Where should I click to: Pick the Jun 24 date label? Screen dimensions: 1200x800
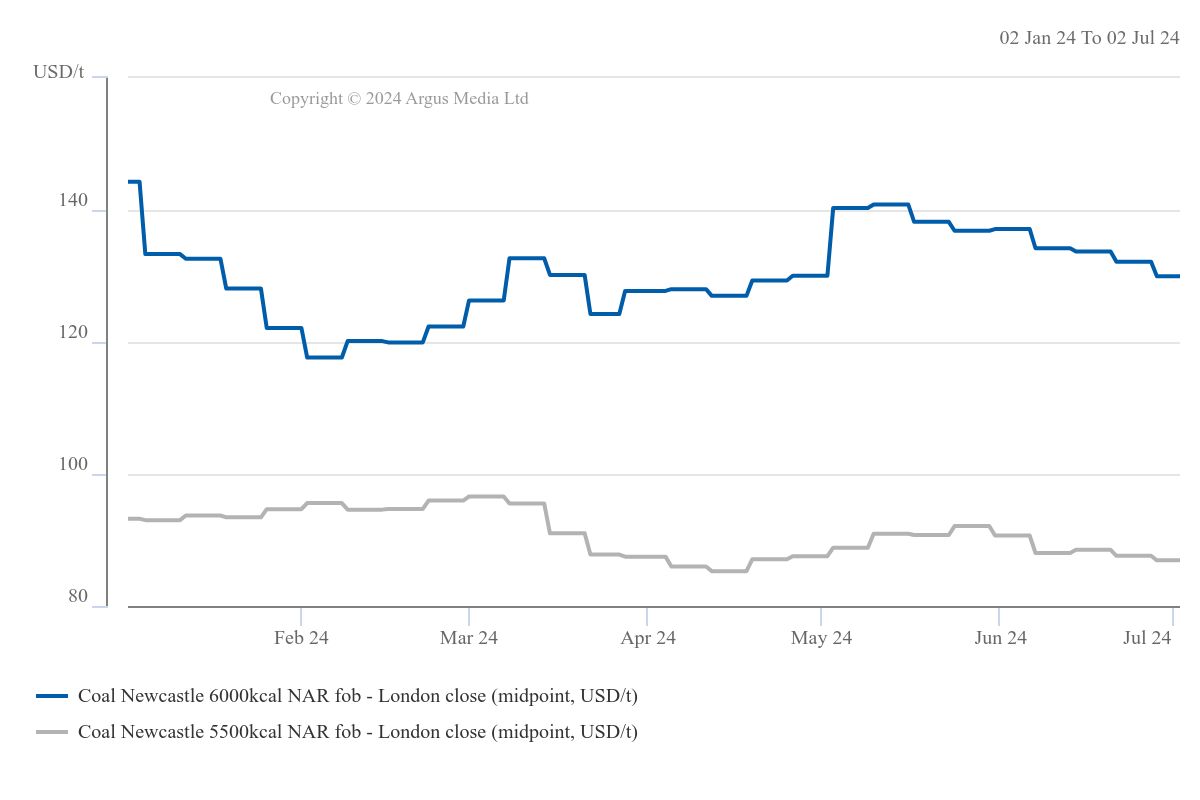coord(1000,638)
